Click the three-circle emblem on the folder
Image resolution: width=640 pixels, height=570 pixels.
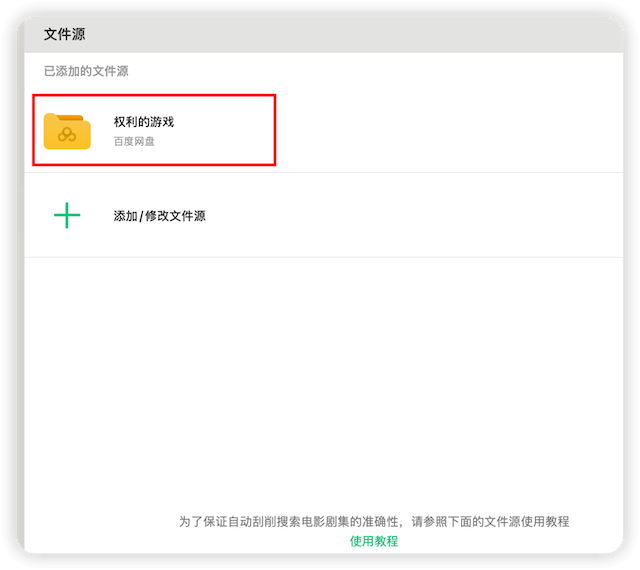(x=67, y=135)
